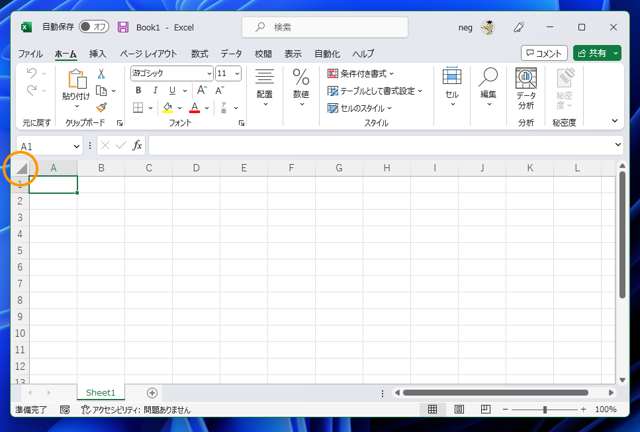Open the font name dropdown 游ゴシック
The width and height of the screenshot is (640, 432).
click(209, 73)
